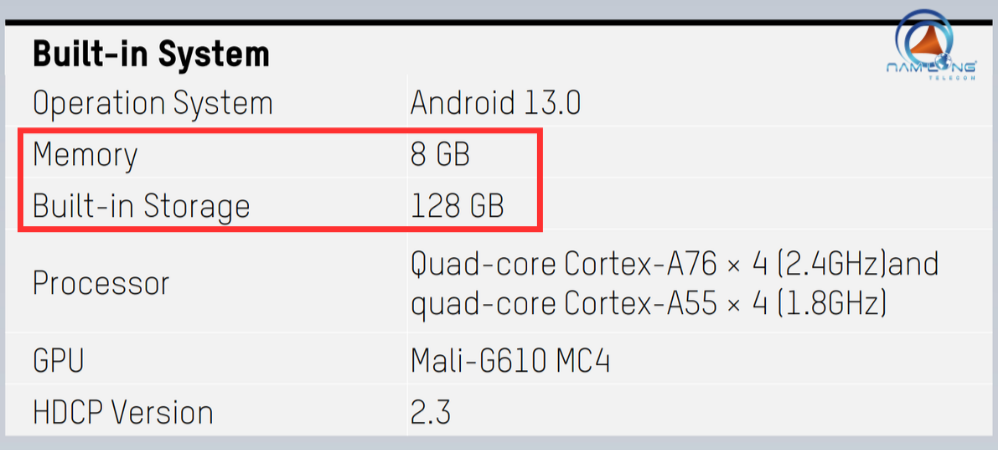Click the Built-in Storage label
Image resolution: width=1000 pixels, height=450 pixels.
141,207
